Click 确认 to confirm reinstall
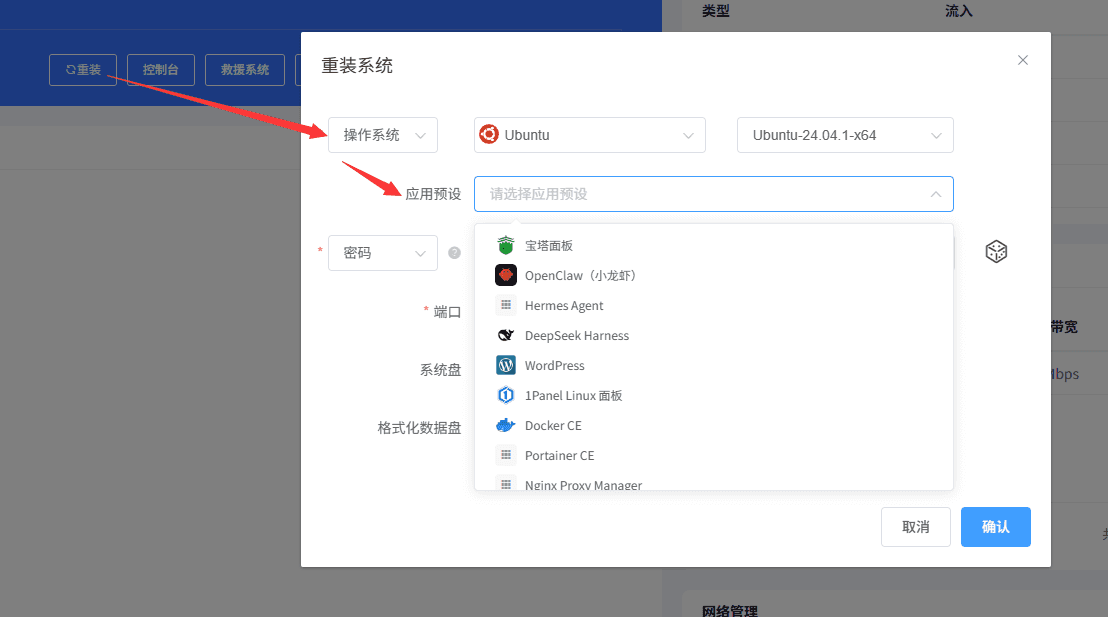Screen dimensions: 1108x617 996,527
